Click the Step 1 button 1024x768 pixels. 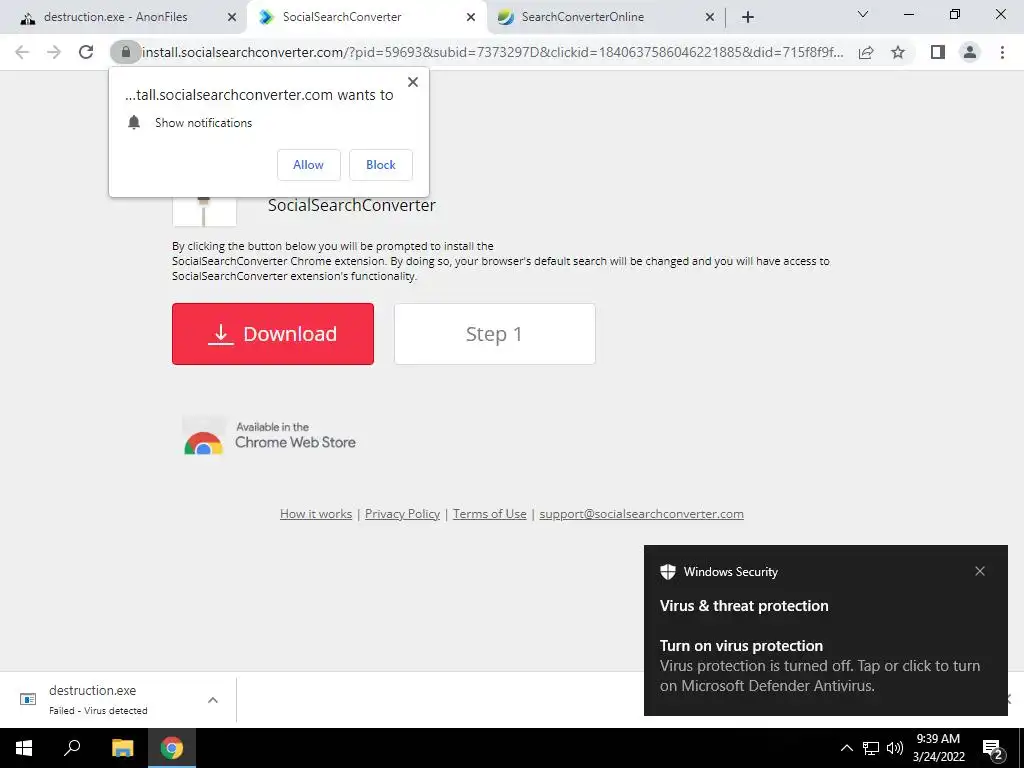click(x=494, y=334)
